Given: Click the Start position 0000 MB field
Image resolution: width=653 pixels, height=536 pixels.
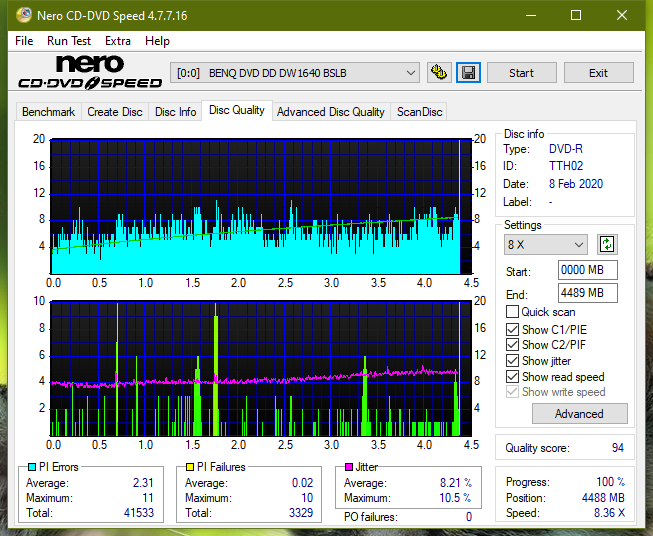Looking at the screenshot, I should pos(587,270).
